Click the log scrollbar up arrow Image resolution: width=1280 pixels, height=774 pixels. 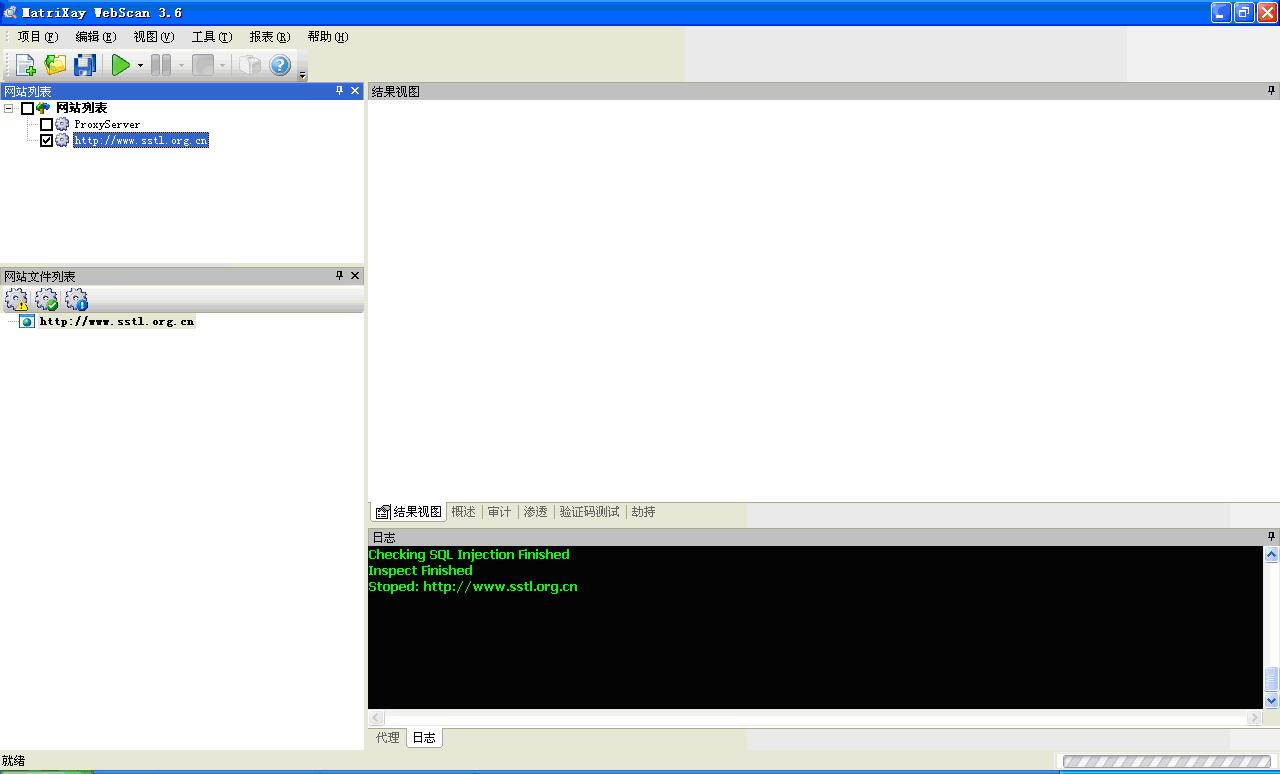pyautogui.click(x=1271, y=554)
